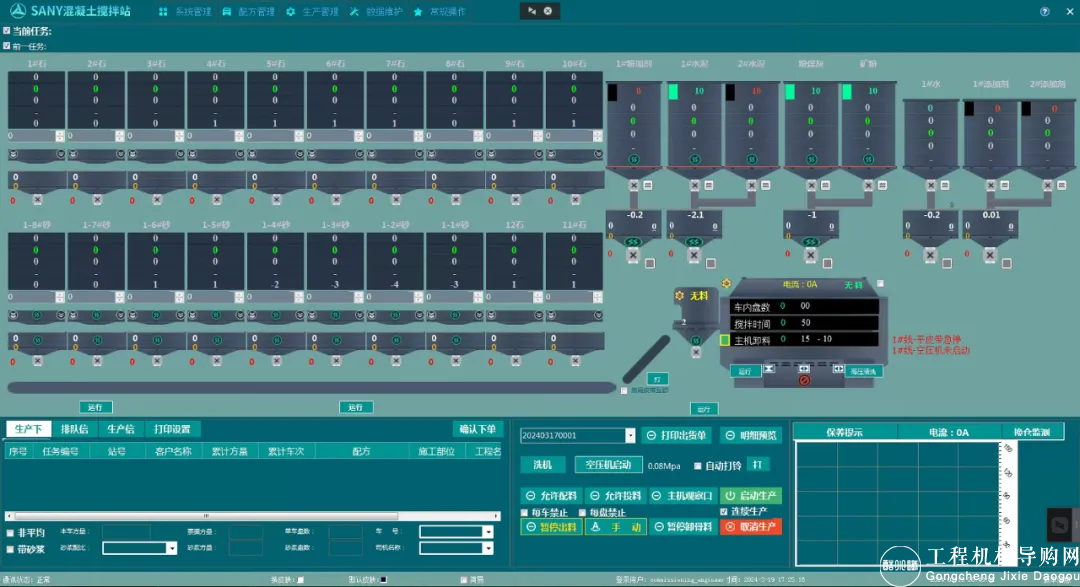Start the air compressor with 空压机启动
Viewport: 1080px width, 587px height.
pyautogui.click(x=608, y=465)
